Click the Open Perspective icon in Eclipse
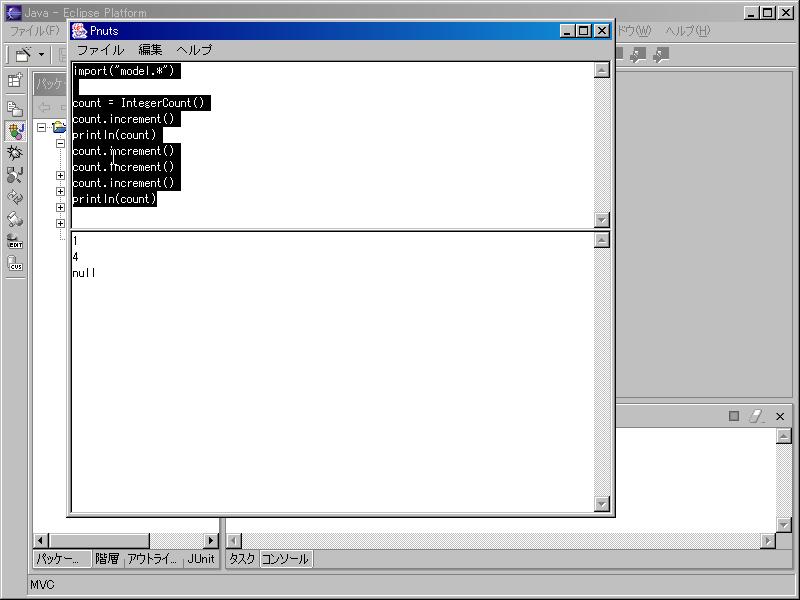This screenshot has width=800, height=600. (15, 80)
